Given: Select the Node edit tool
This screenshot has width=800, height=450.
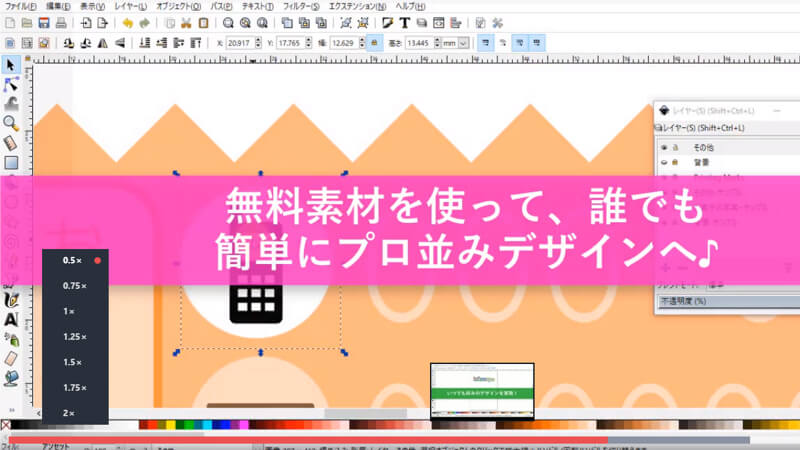Looking at the screenshot, I should pyautogui.click(x=11, y=84).
